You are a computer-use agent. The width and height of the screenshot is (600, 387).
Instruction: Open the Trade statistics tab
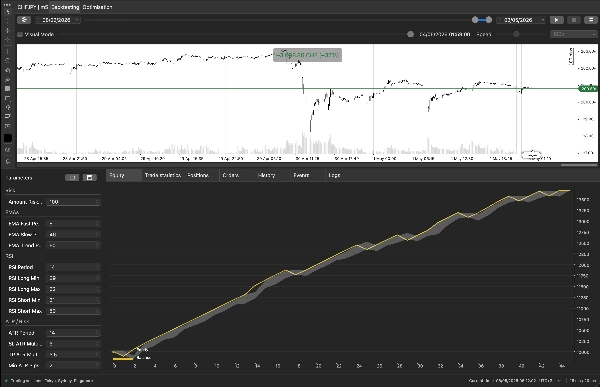162,175
